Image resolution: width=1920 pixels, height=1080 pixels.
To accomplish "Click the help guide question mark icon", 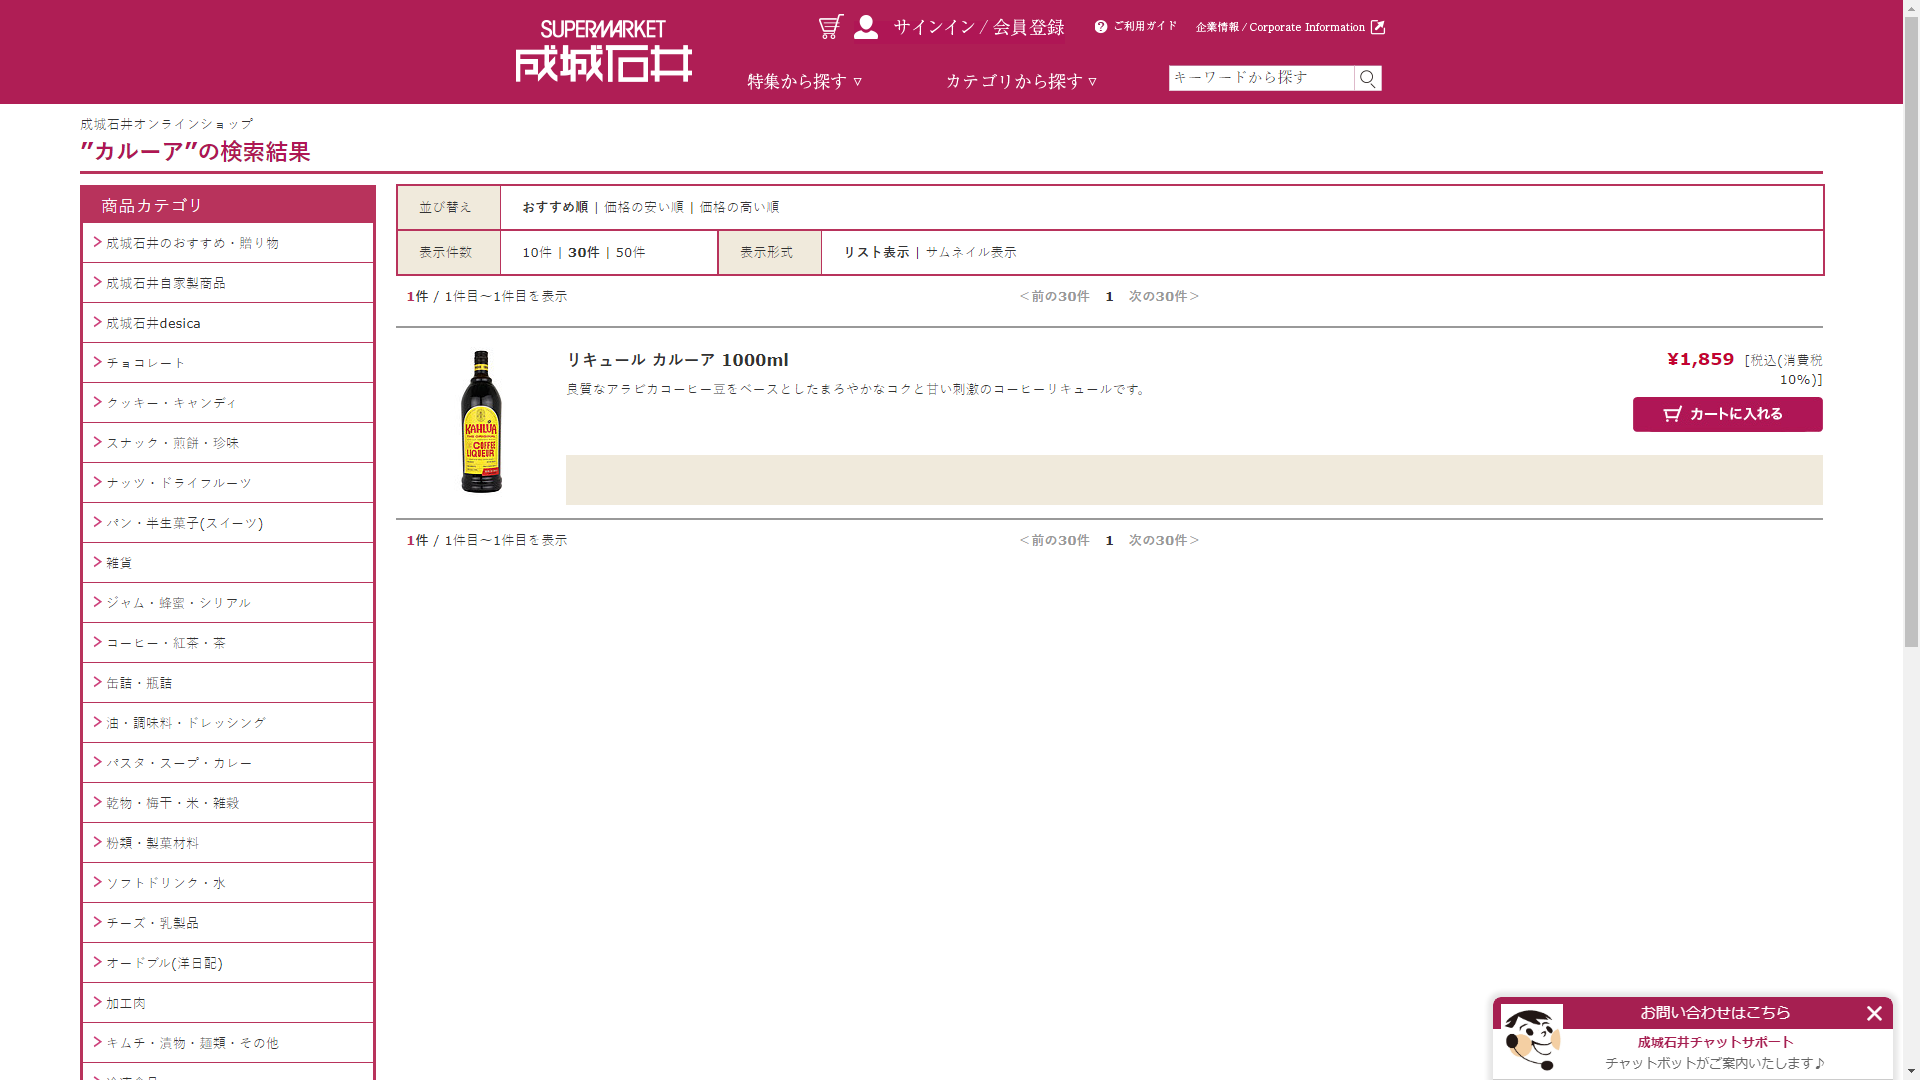I will (x=1101, y=27).
